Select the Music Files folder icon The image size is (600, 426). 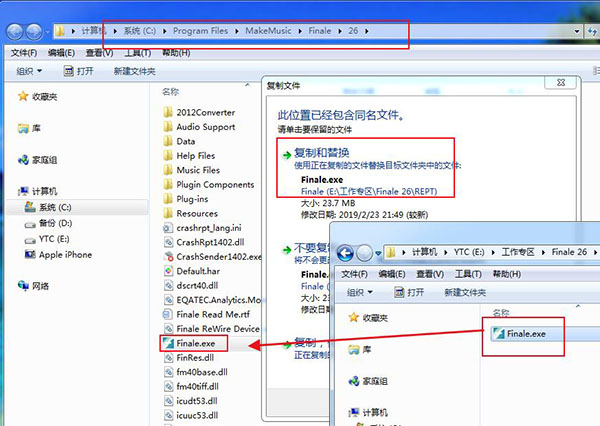coord(168,170)
